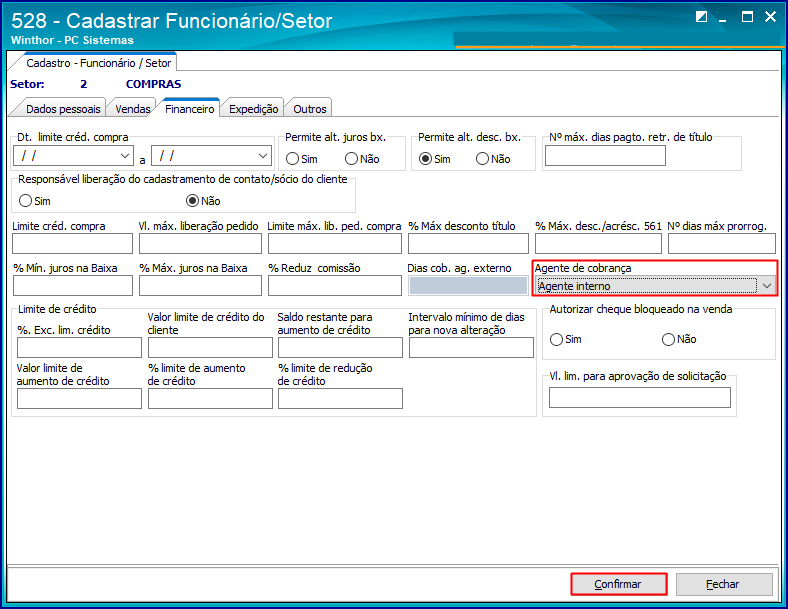Click the % Máx desconto título field
Screen dimensions: 788x609
[x=468, y=244]
